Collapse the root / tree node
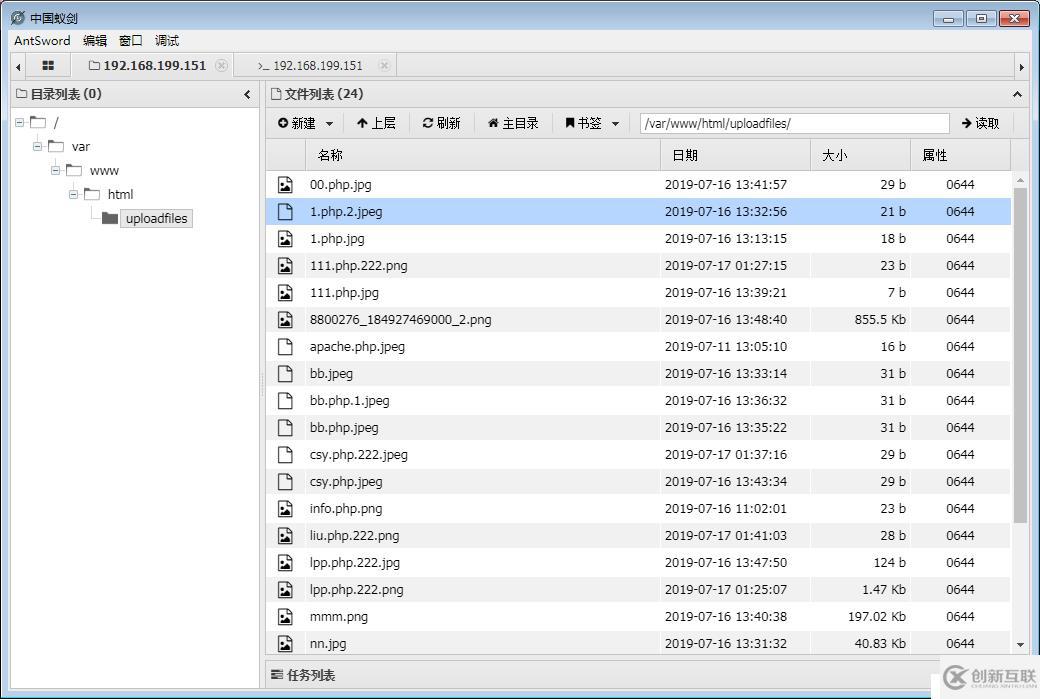The width and height of the screenshot is (1040, 699). [19, 123]
